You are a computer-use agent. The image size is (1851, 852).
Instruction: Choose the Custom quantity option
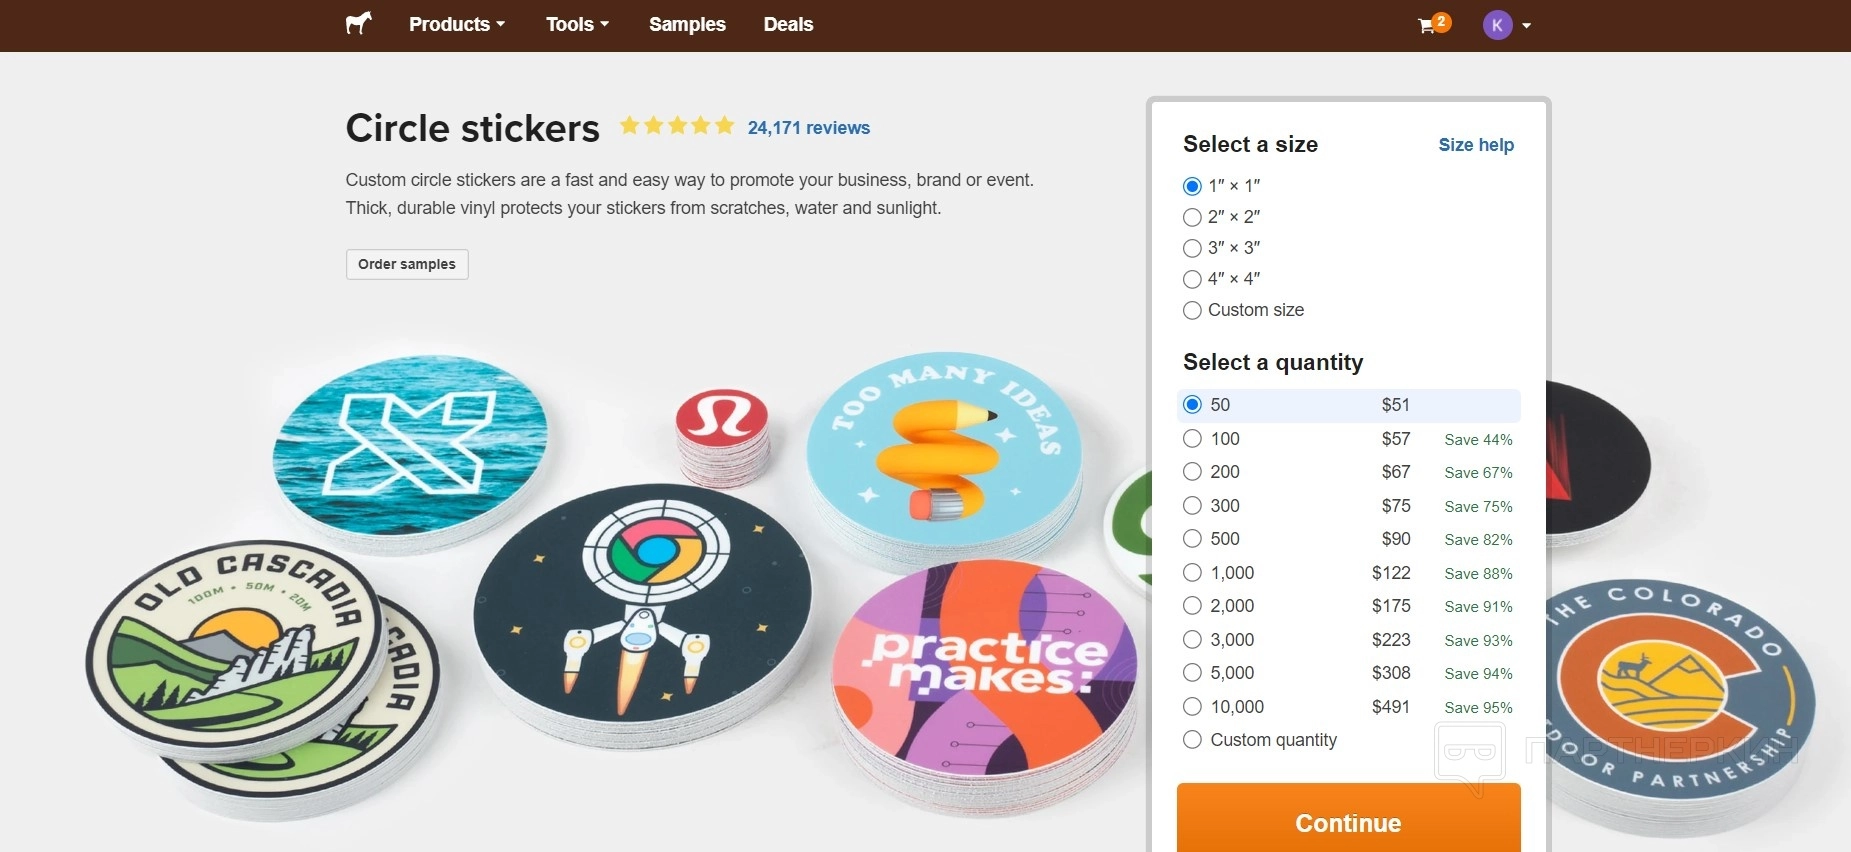[1192, 740]
